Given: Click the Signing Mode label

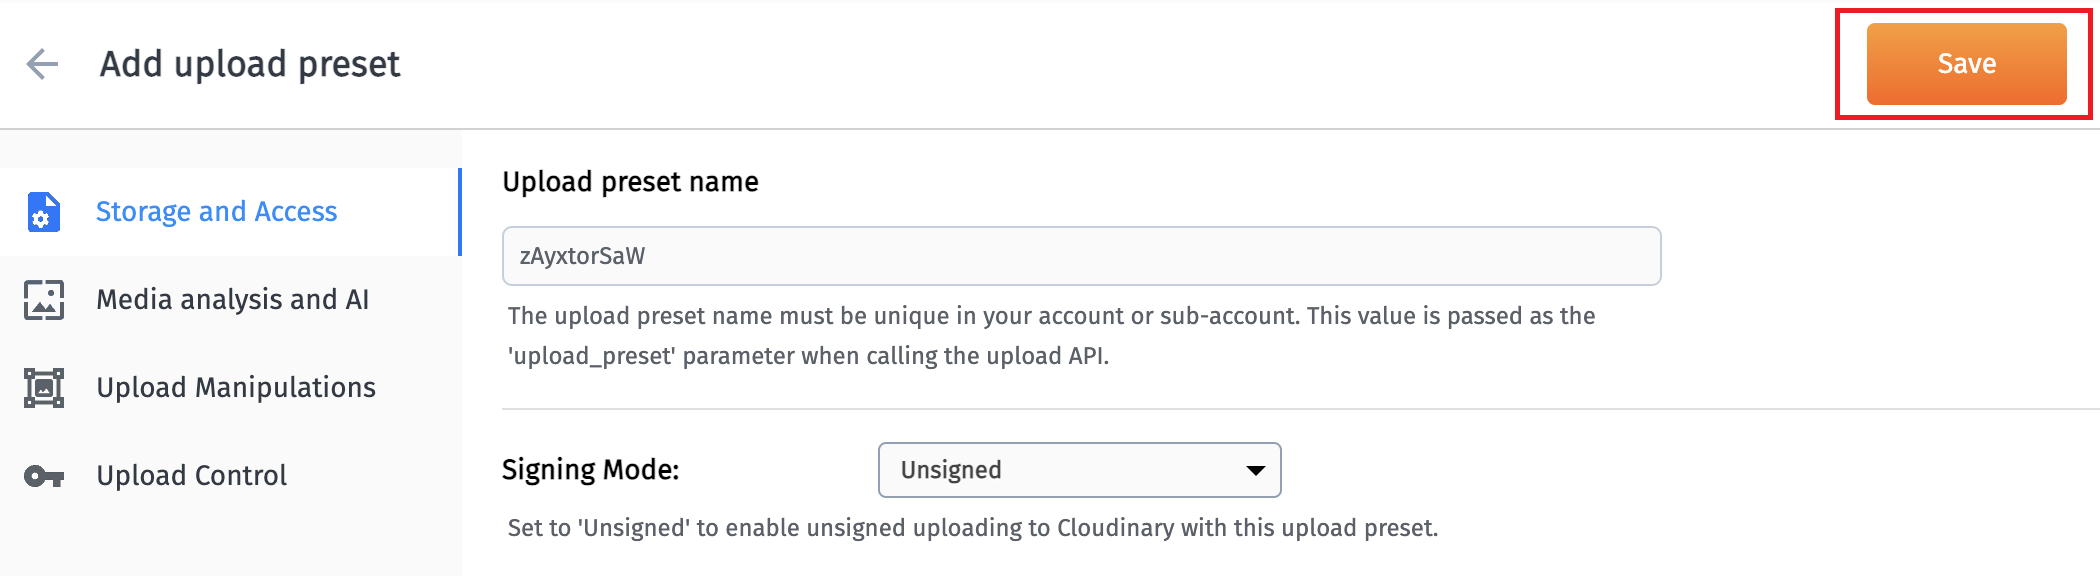Looking at the screenshot, I should [x=590, y=470].
